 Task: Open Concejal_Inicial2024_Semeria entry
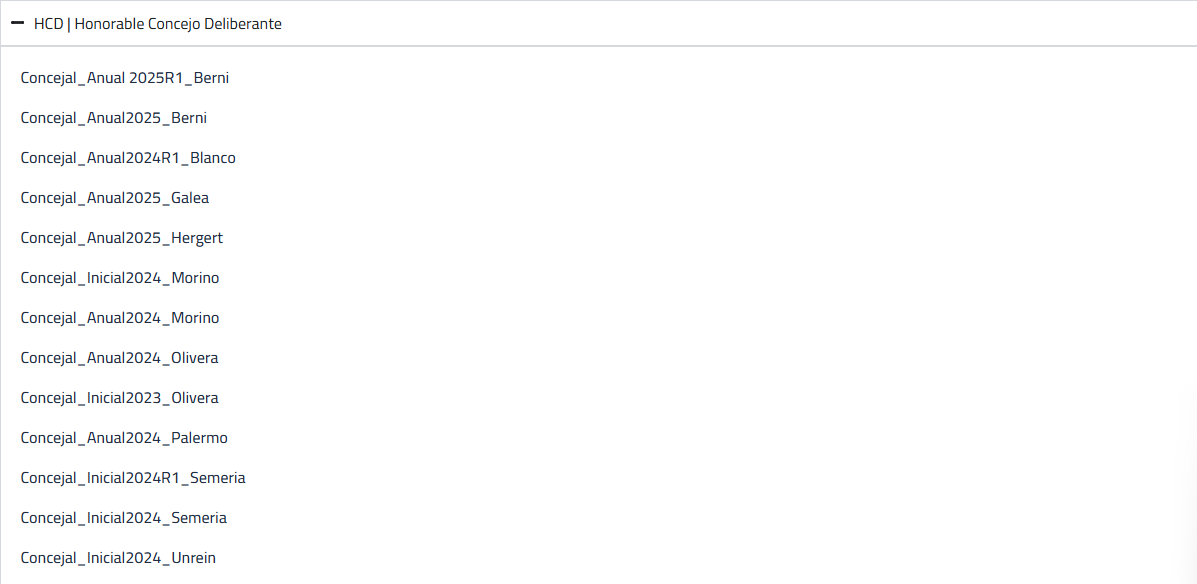[x=124, y=518]
